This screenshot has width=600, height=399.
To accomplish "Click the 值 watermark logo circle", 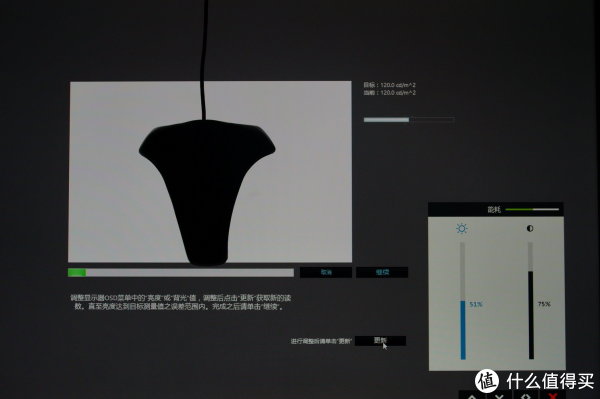I will coord(487,381).
